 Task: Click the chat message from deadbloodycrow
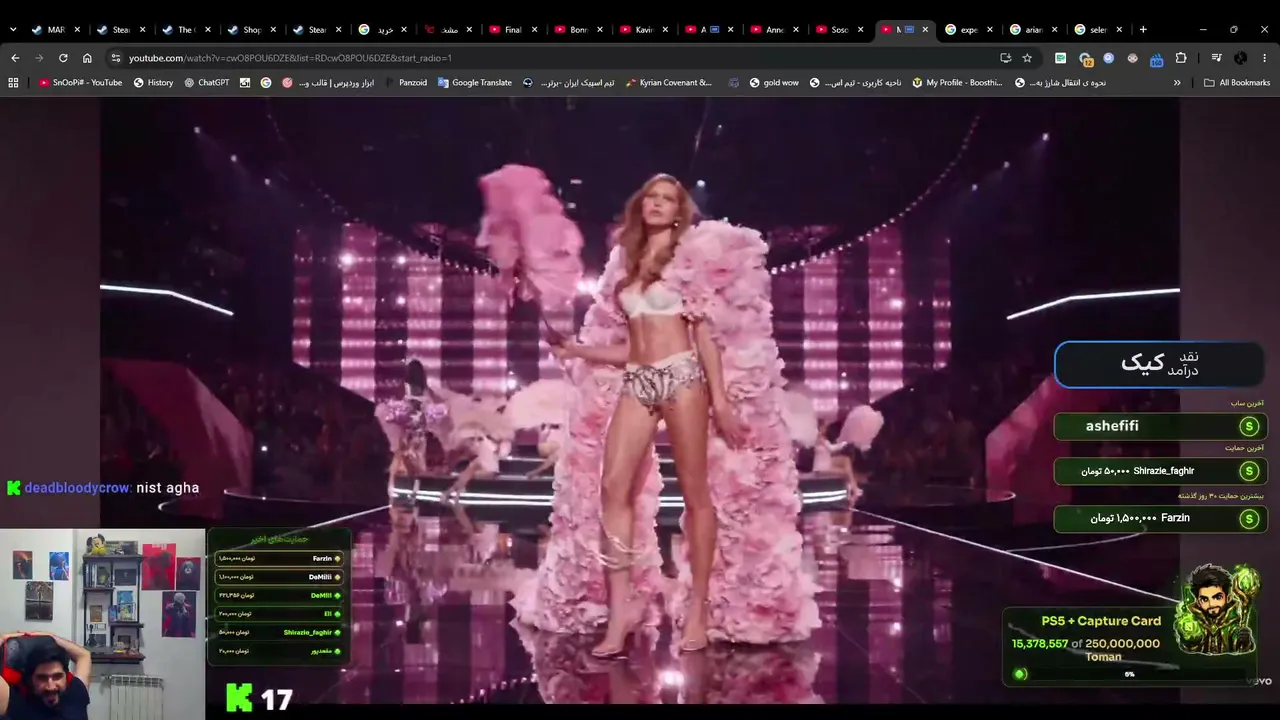pos(103,488)
